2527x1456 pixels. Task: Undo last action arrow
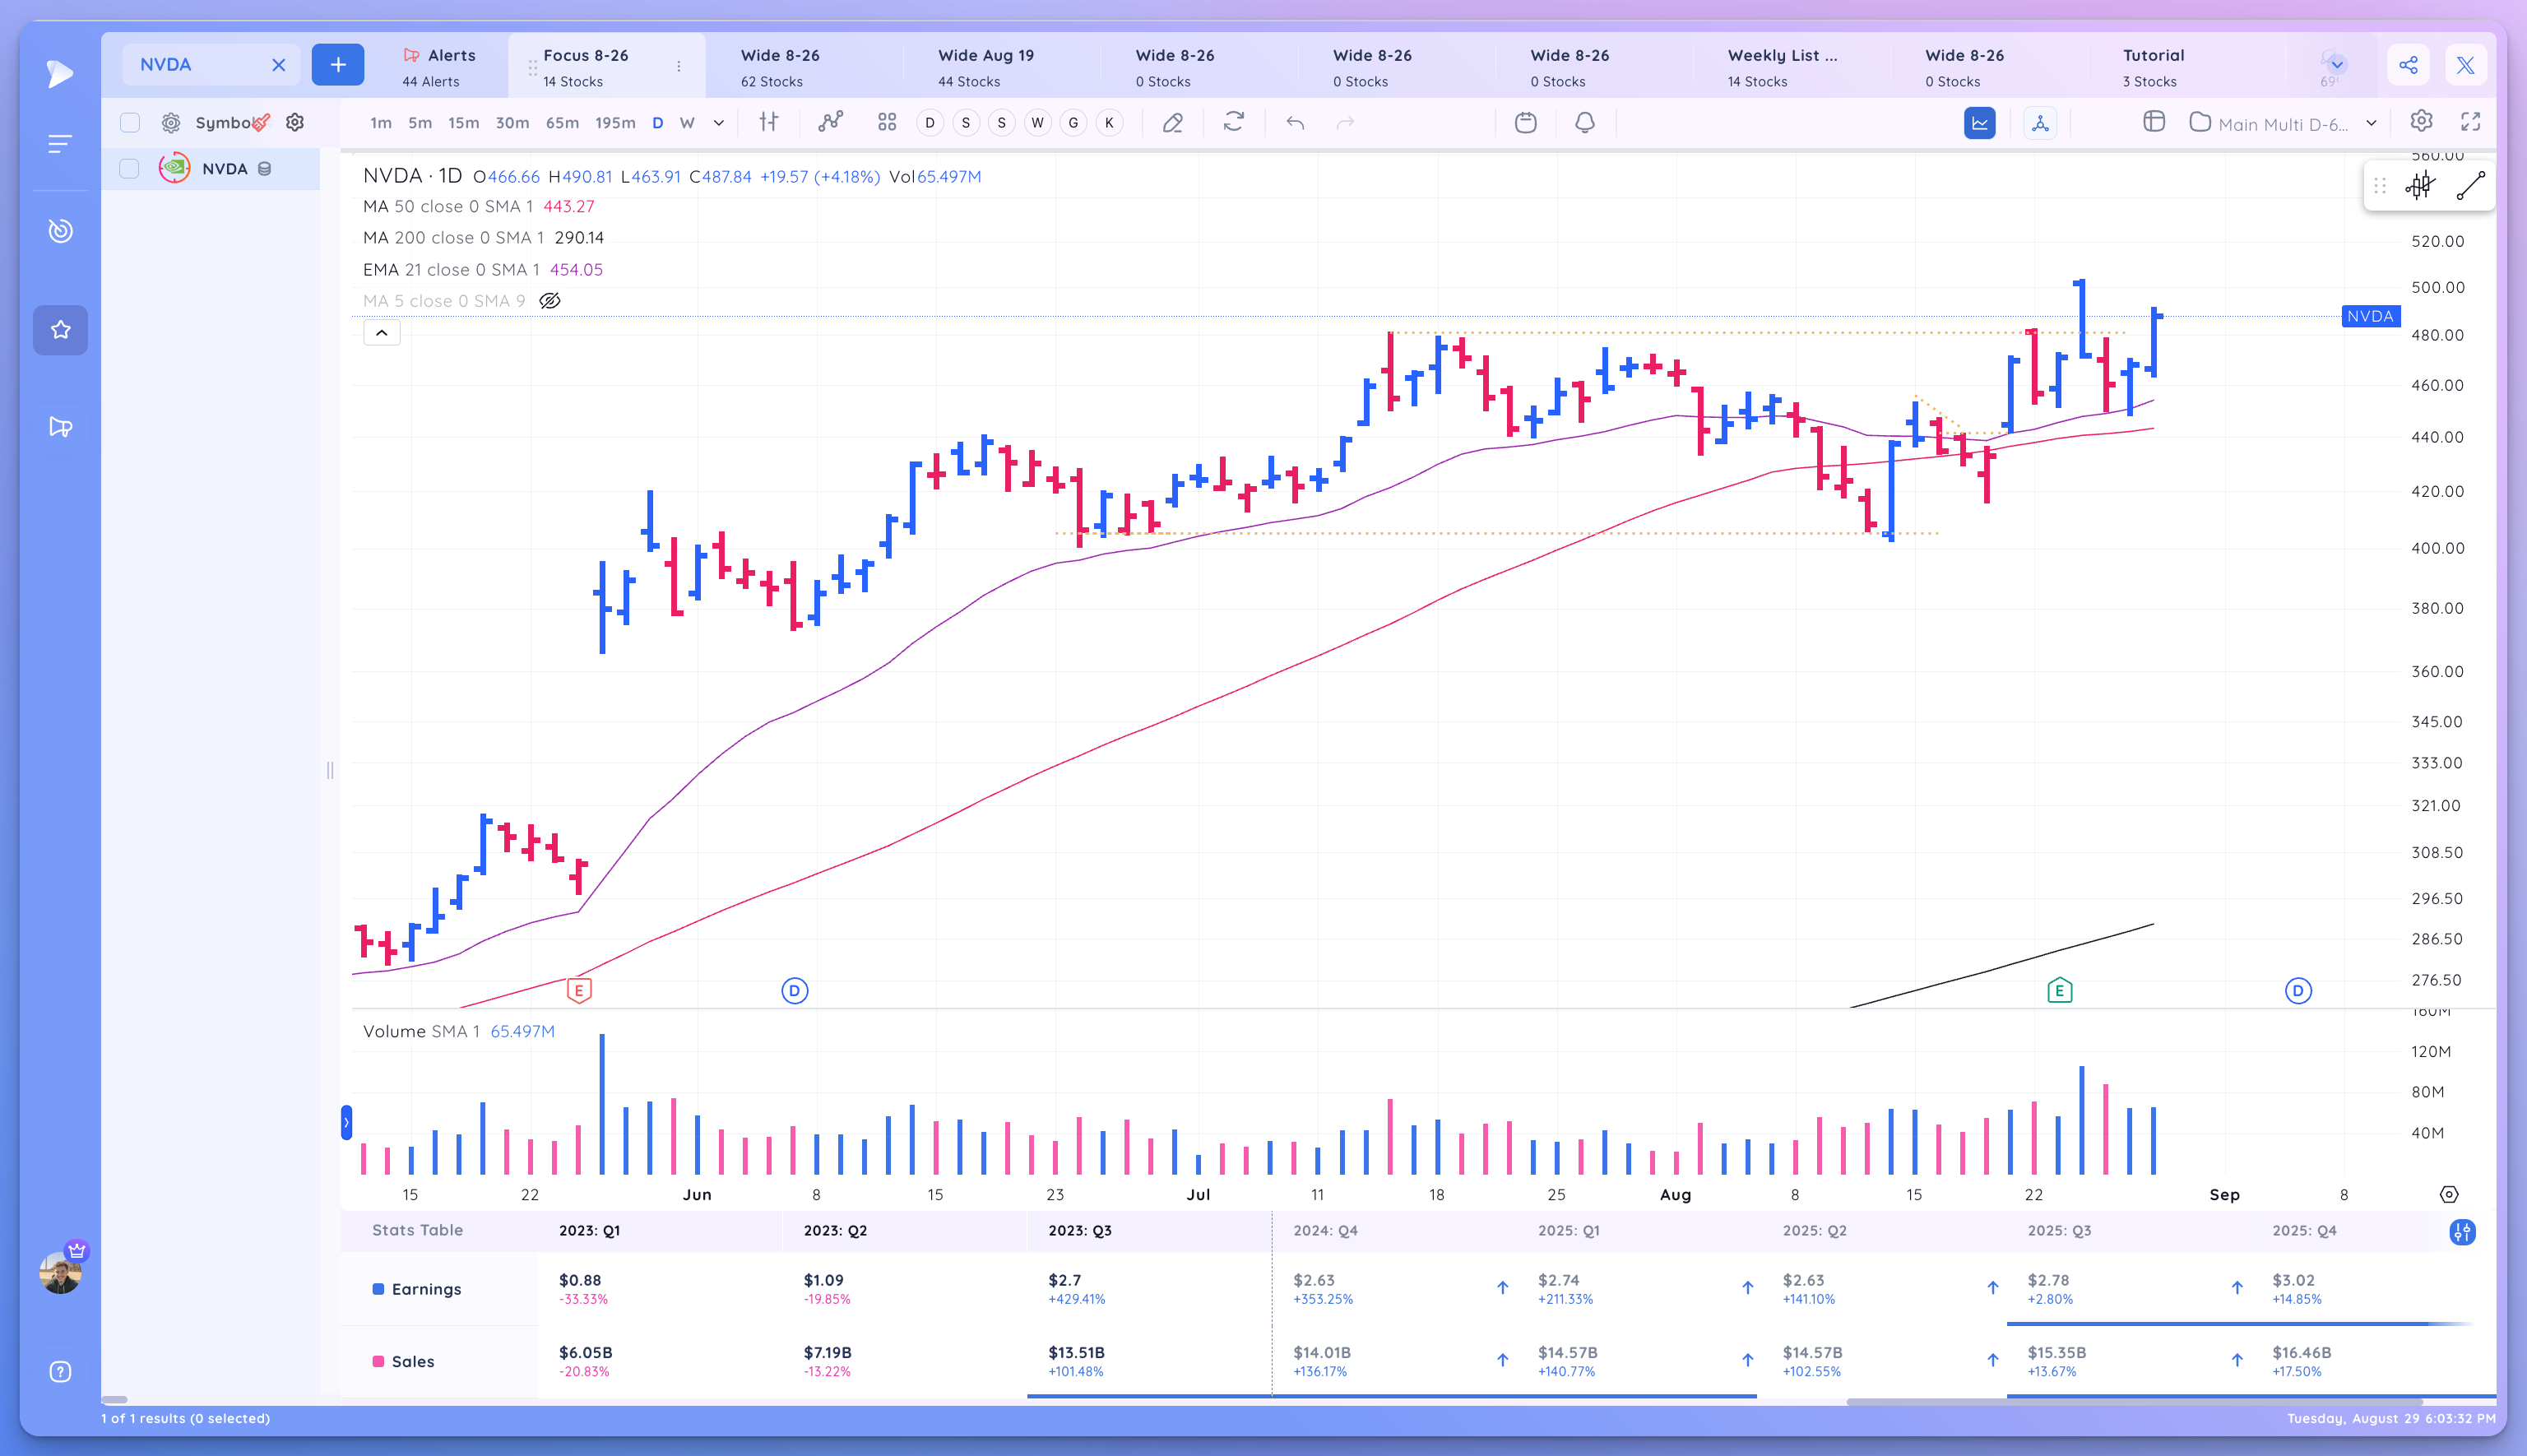click(1295, 122)
